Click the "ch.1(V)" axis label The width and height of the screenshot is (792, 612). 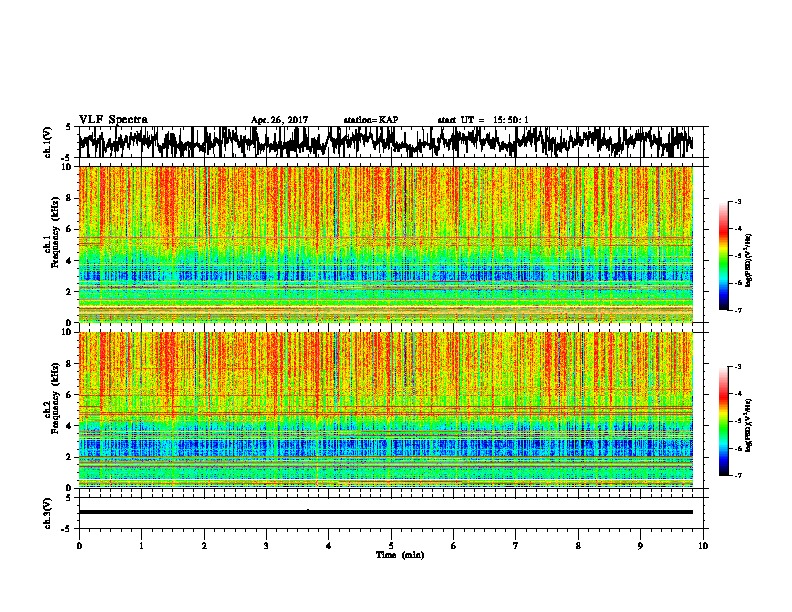(48, 142)
